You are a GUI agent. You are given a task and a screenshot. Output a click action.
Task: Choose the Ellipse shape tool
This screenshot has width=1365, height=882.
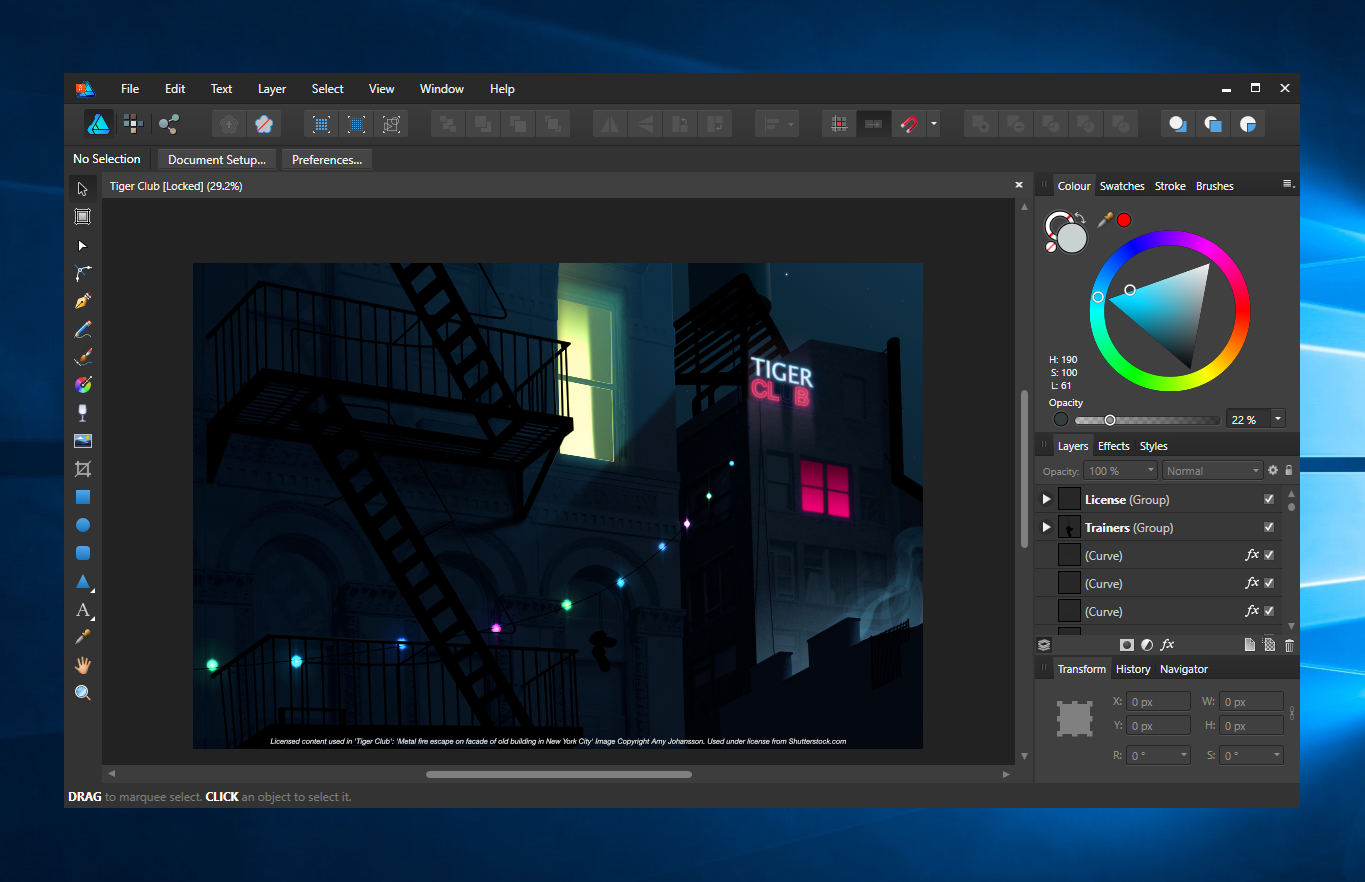[83, 525]
